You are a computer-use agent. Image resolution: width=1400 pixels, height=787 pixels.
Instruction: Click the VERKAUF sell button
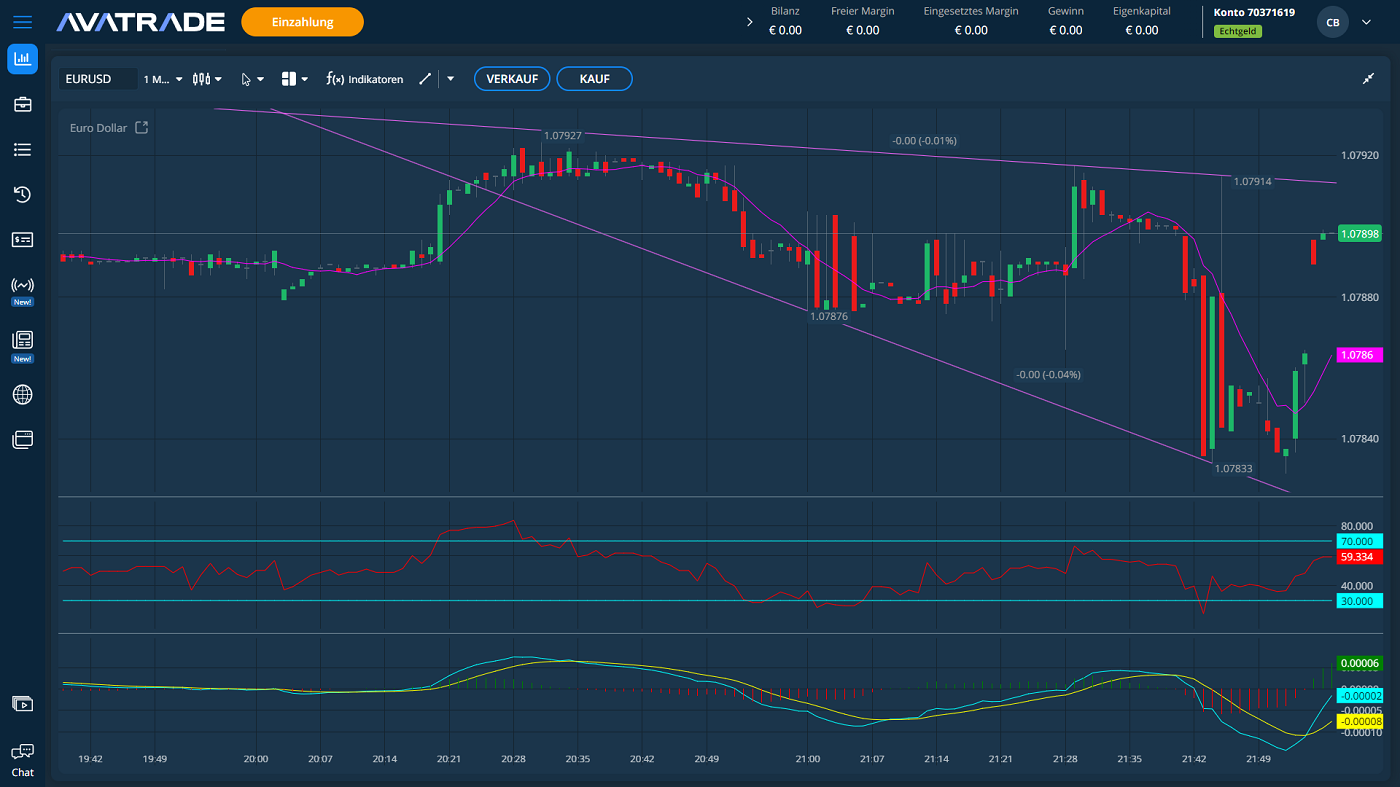(512, 79)
